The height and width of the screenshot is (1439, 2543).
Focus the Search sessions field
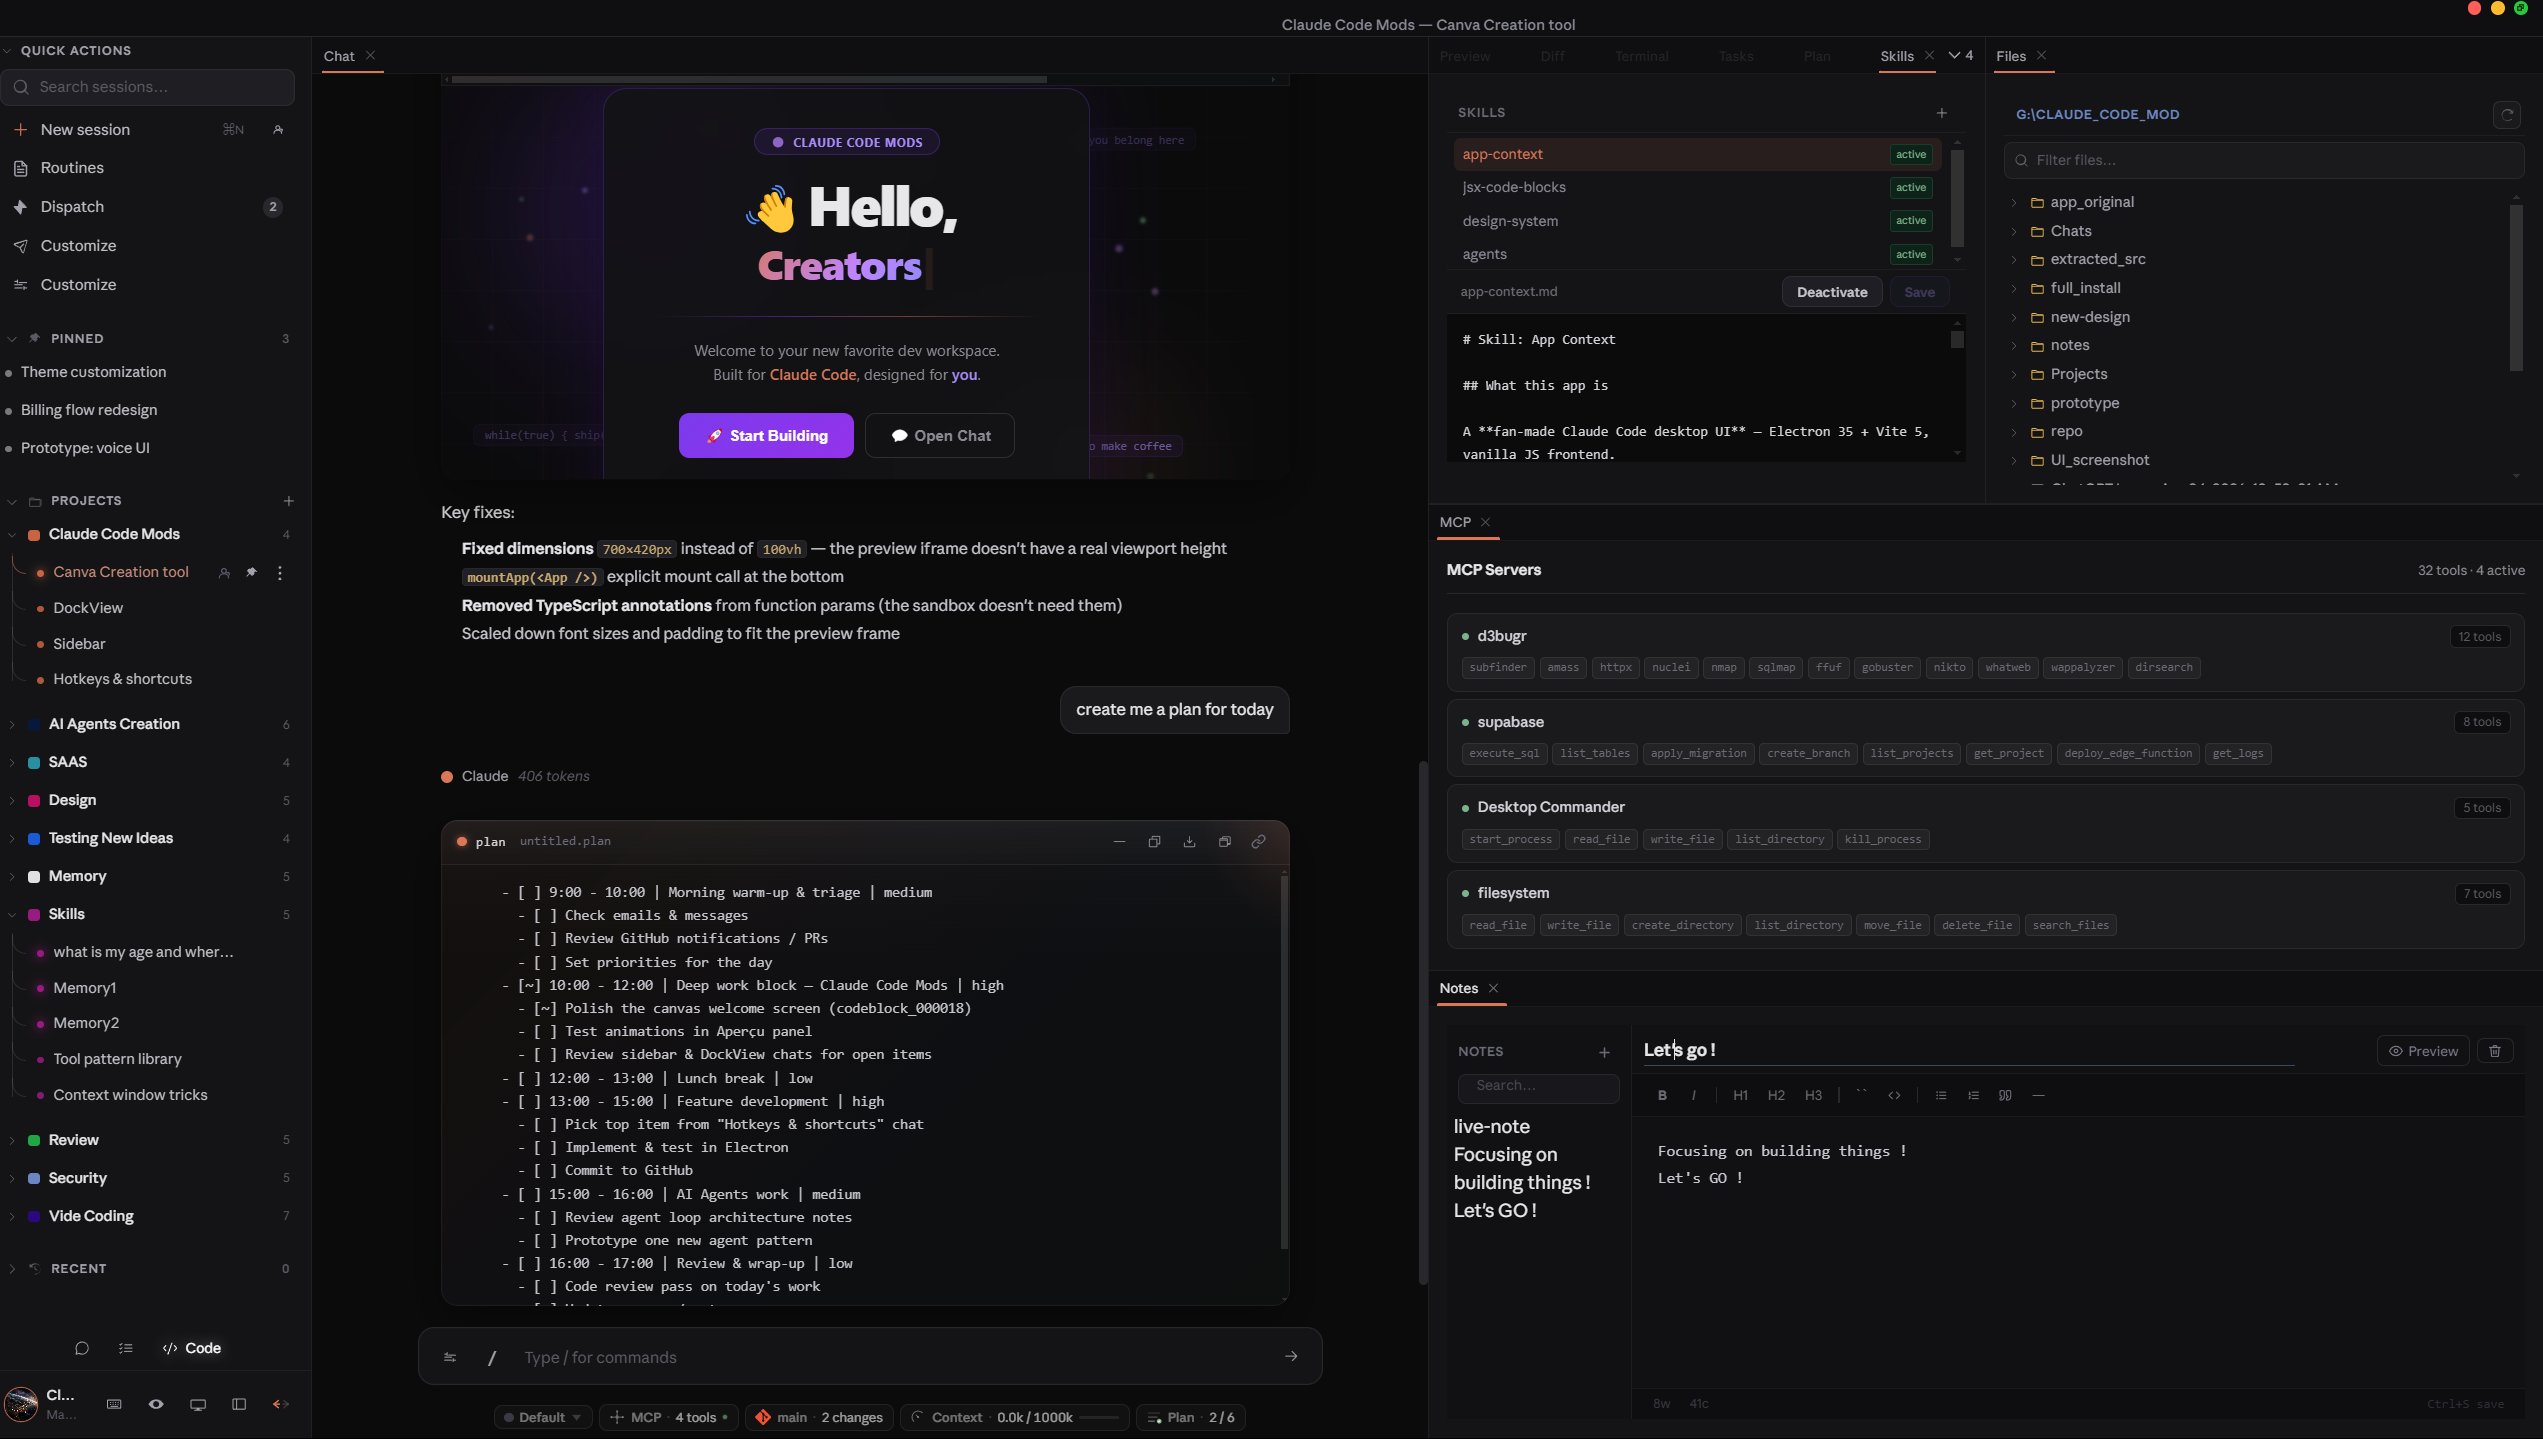(x=148, y=87)
